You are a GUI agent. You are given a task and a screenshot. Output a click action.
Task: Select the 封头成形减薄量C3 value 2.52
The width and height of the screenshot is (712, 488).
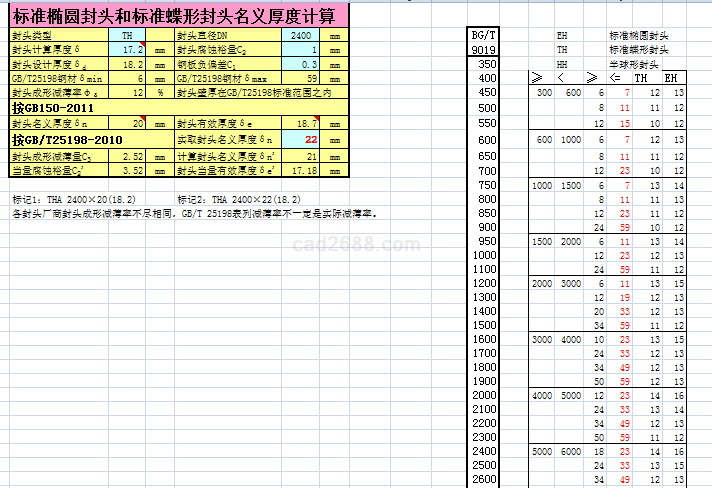coord(127,157)
